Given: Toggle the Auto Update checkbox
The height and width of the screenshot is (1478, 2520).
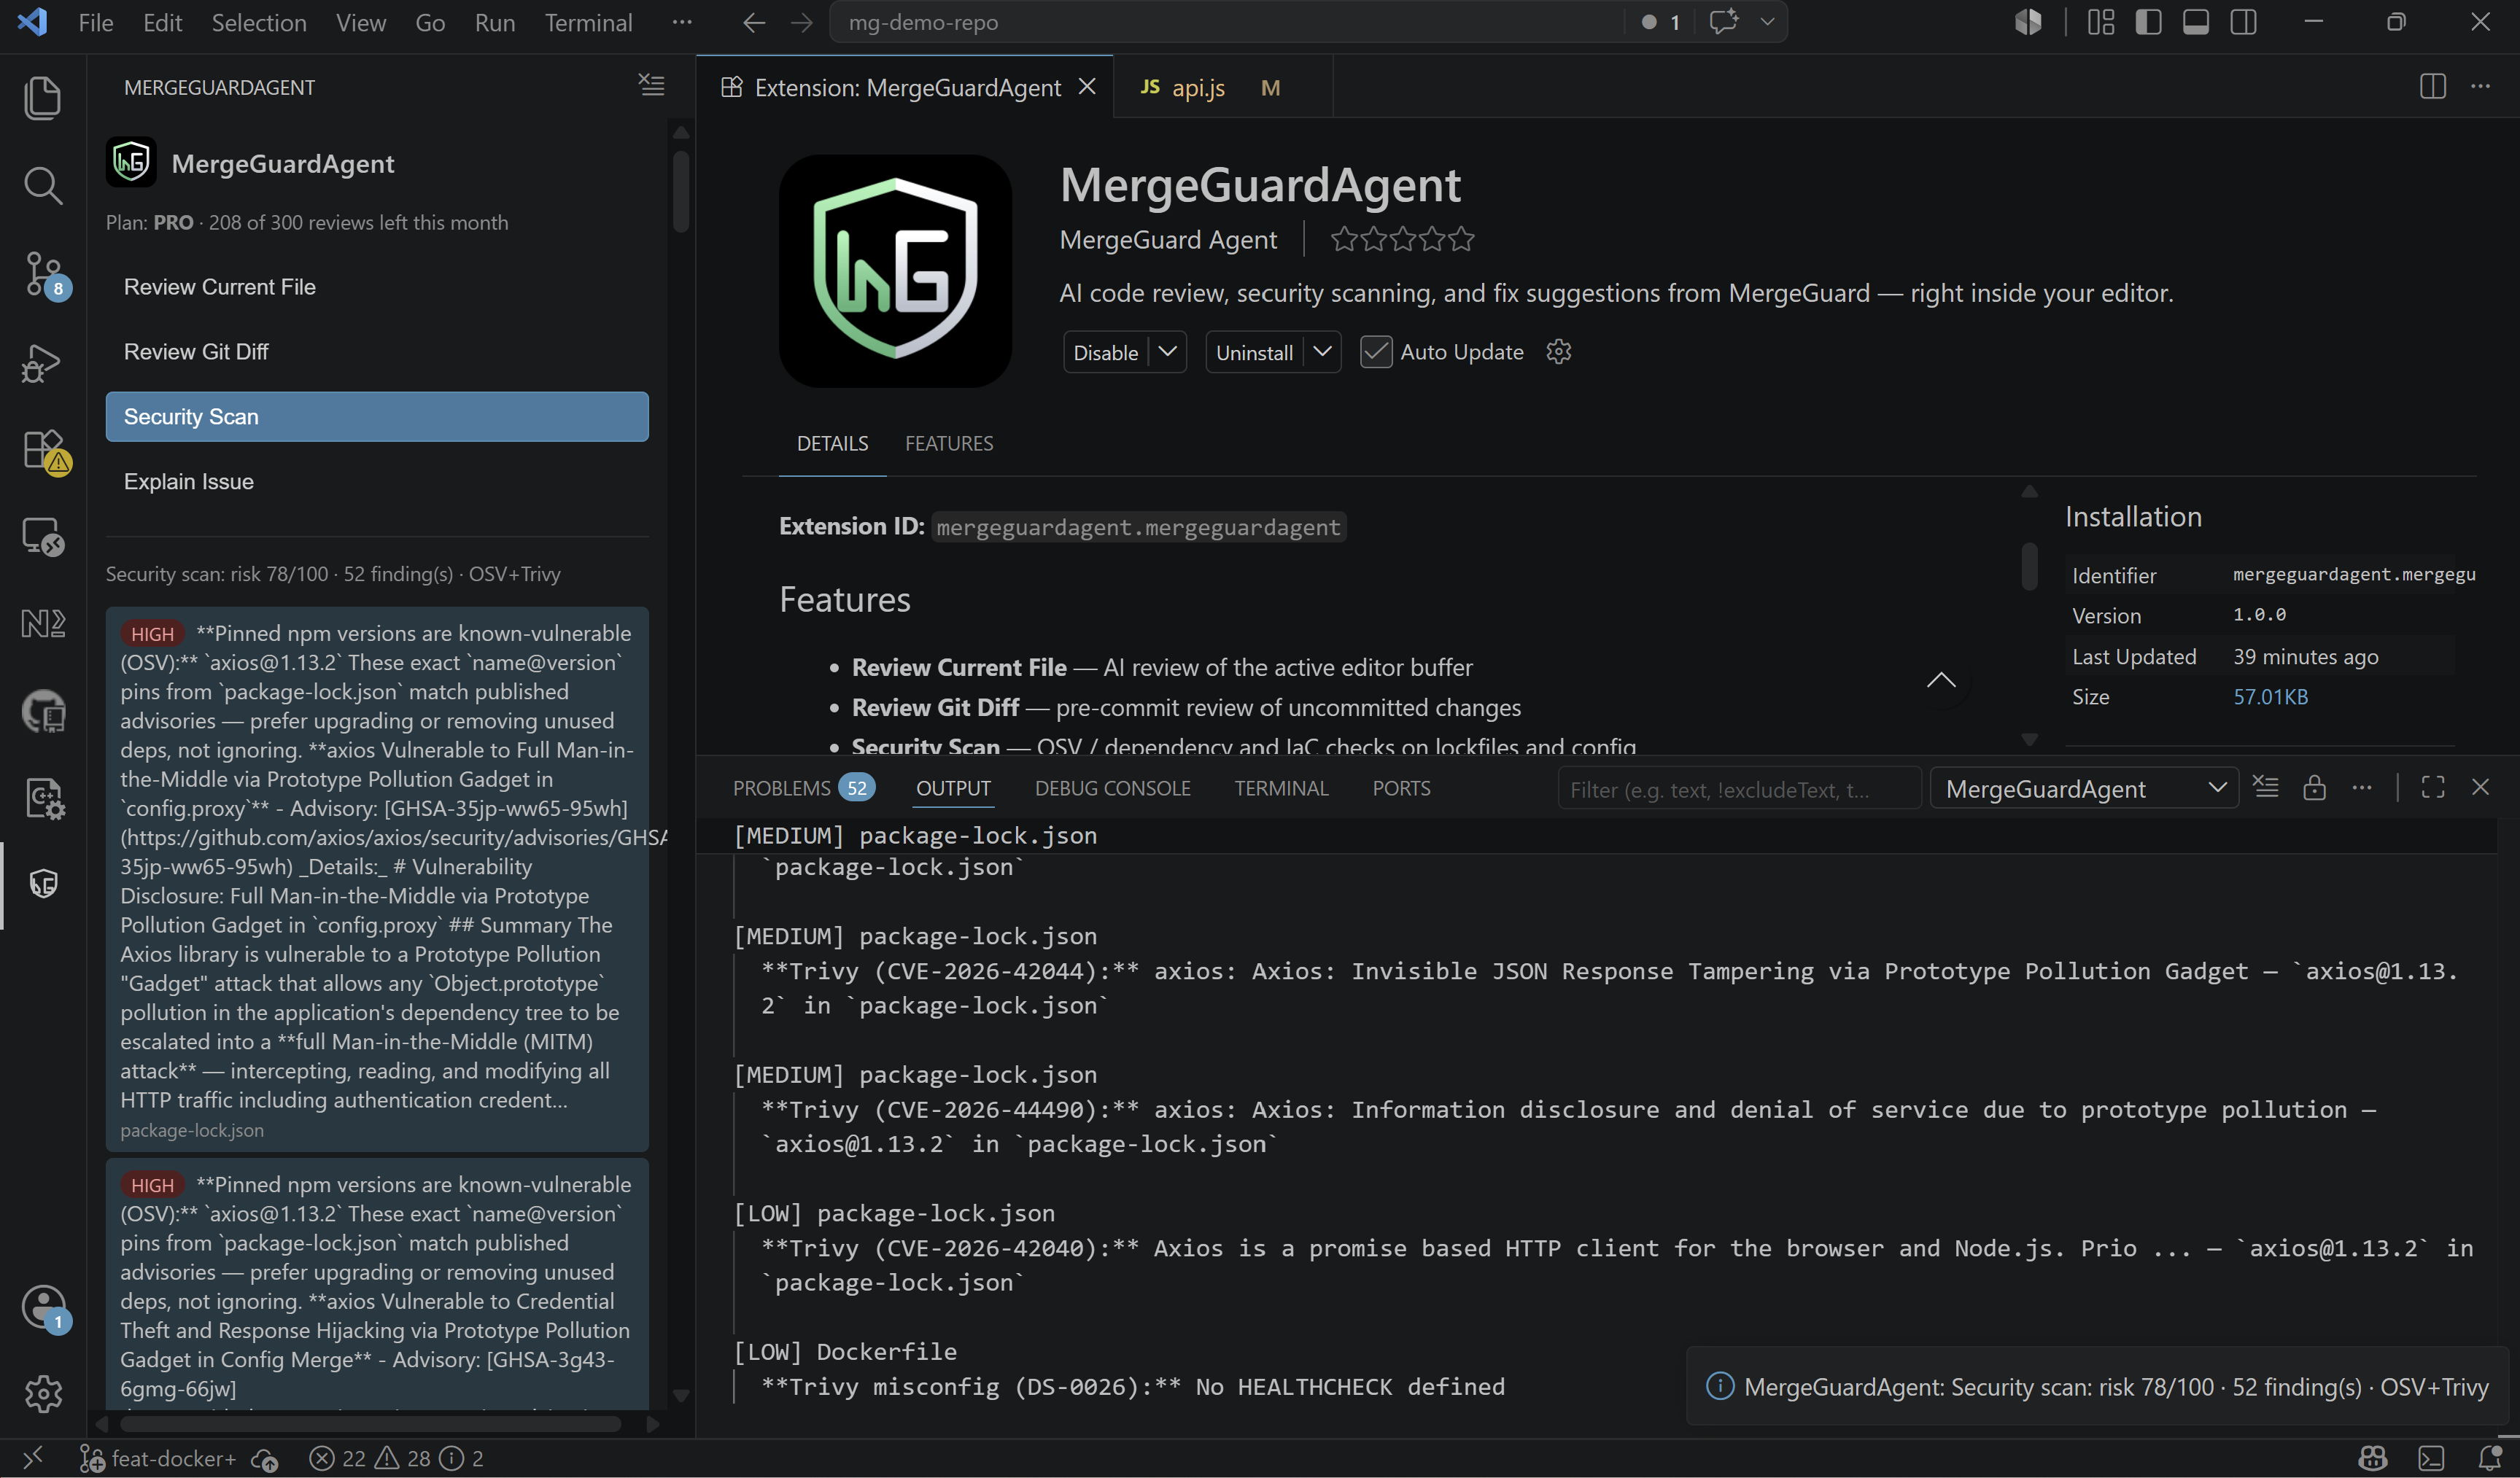Looking at the screenshot, I should point(1376,352).
